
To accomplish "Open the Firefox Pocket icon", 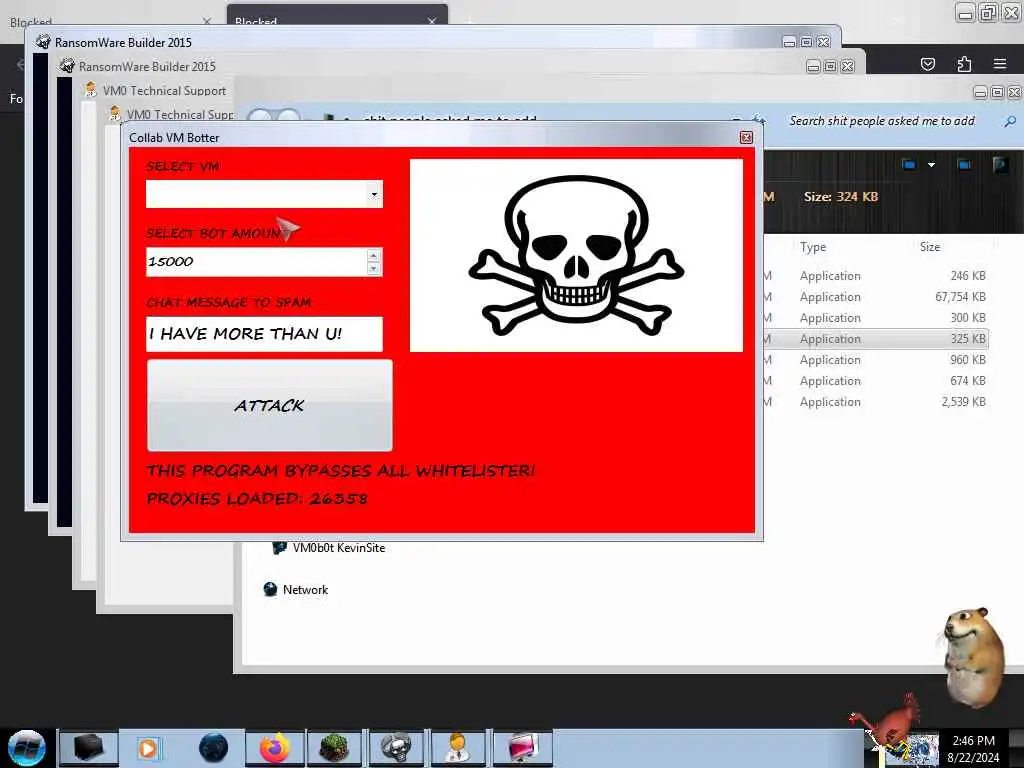I will (927, 64).
